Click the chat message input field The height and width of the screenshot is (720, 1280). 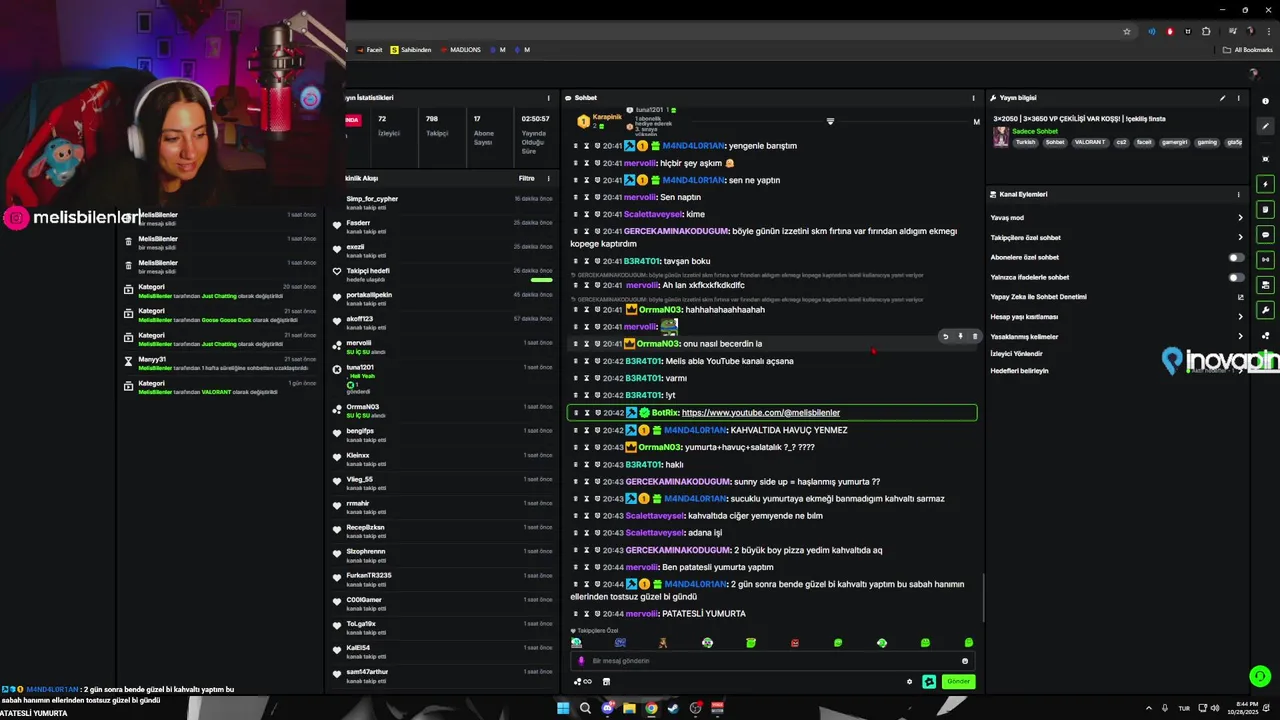tap(772, 661)
